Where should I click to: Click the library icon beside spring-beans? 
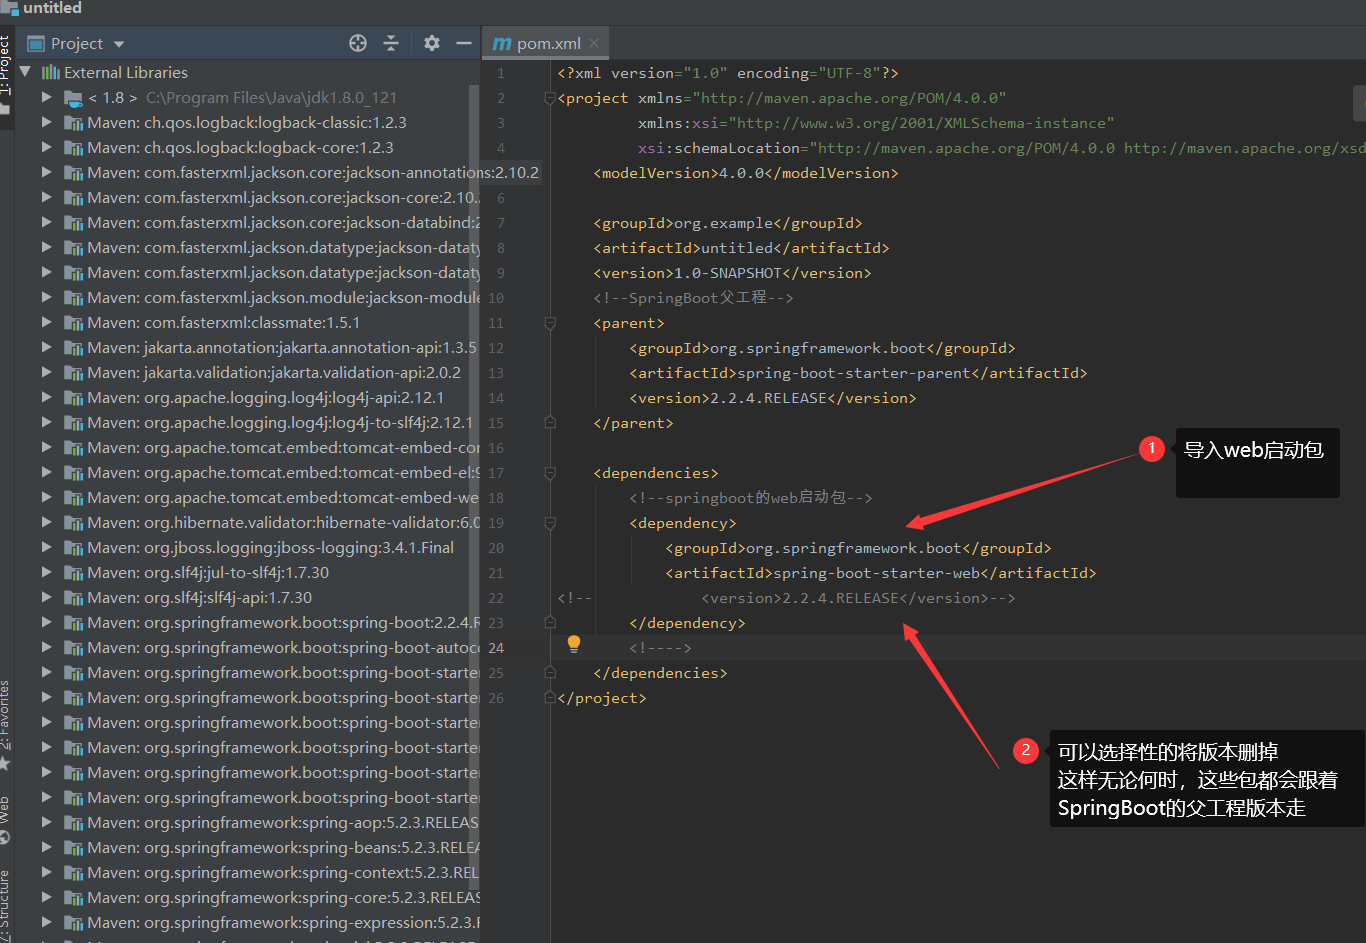point(73,848)
